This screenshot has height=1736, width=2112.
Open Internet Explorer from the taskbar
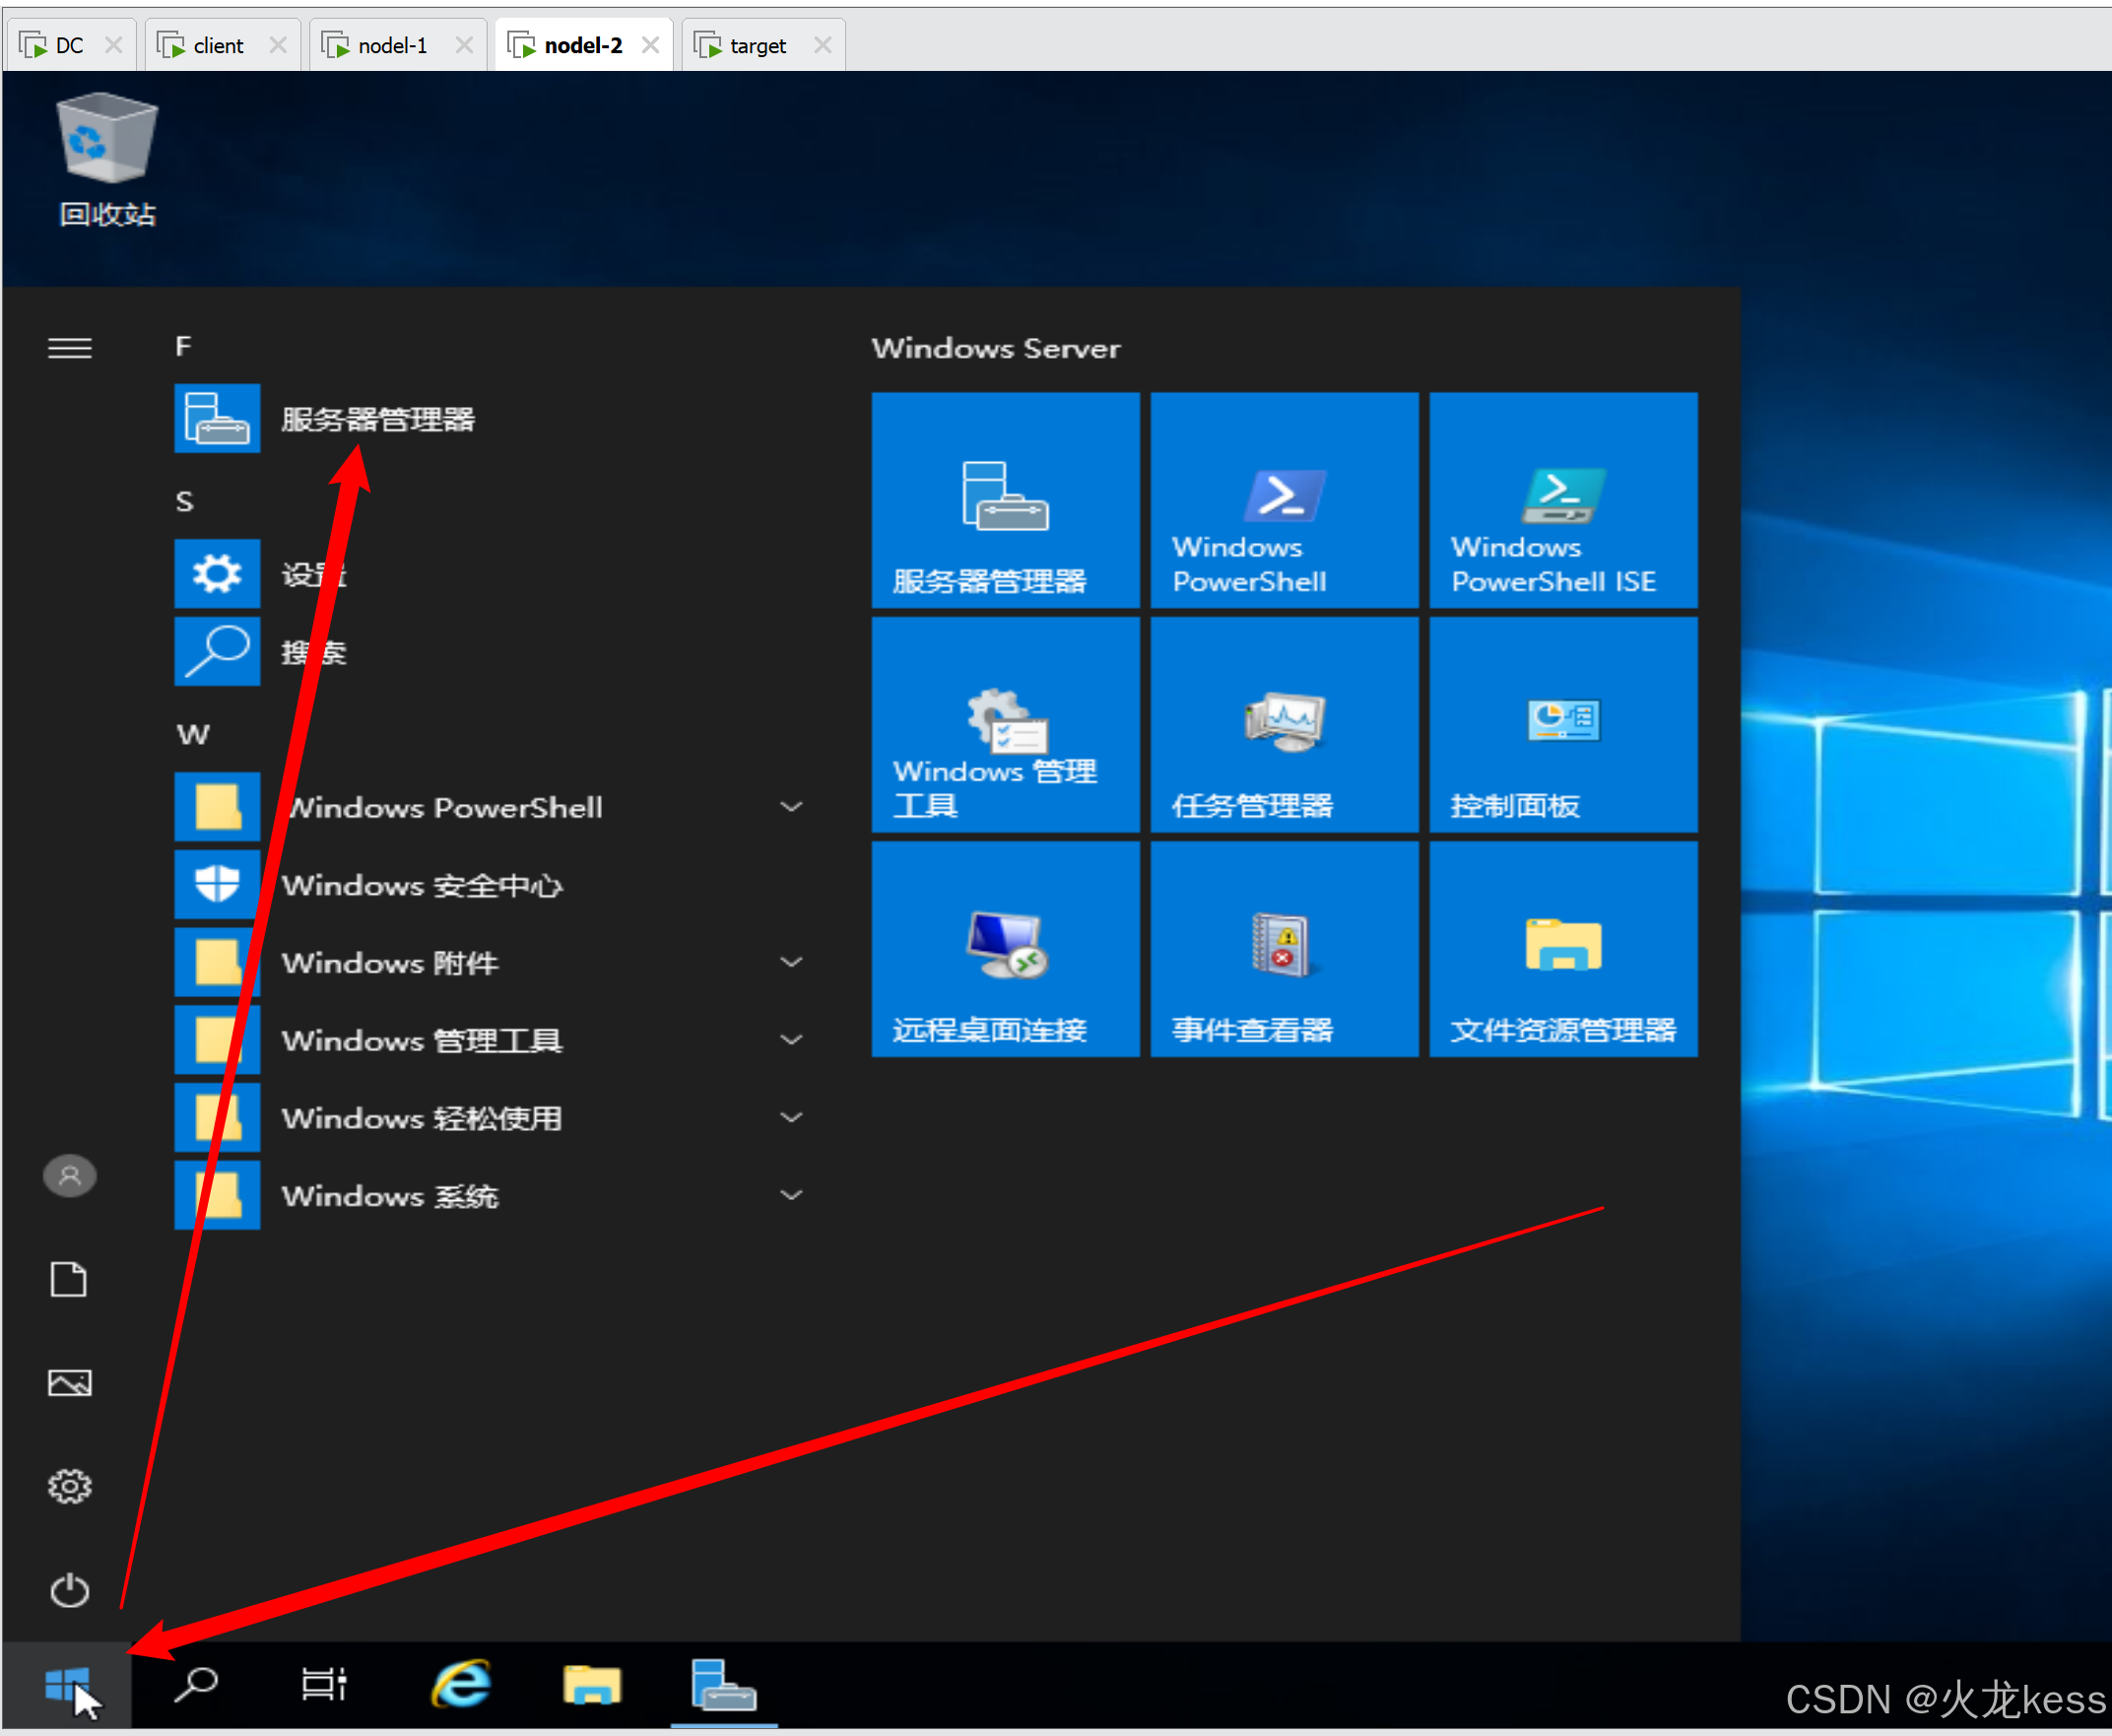click(461, 1685)
